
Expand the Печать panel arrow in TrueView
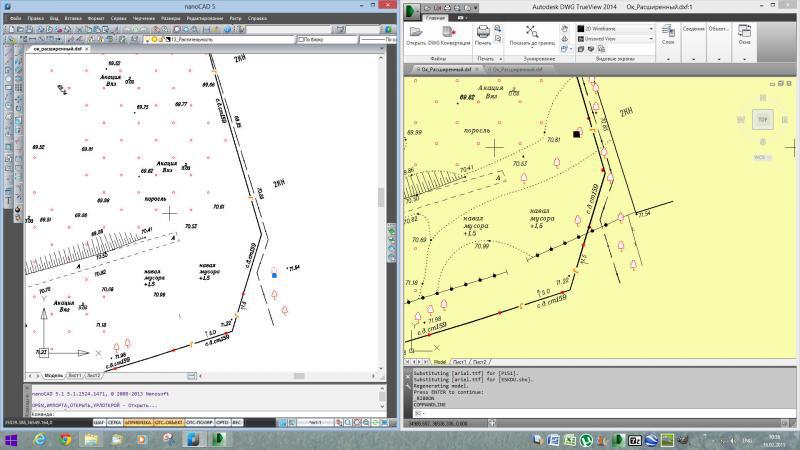[x=501, y=59]
